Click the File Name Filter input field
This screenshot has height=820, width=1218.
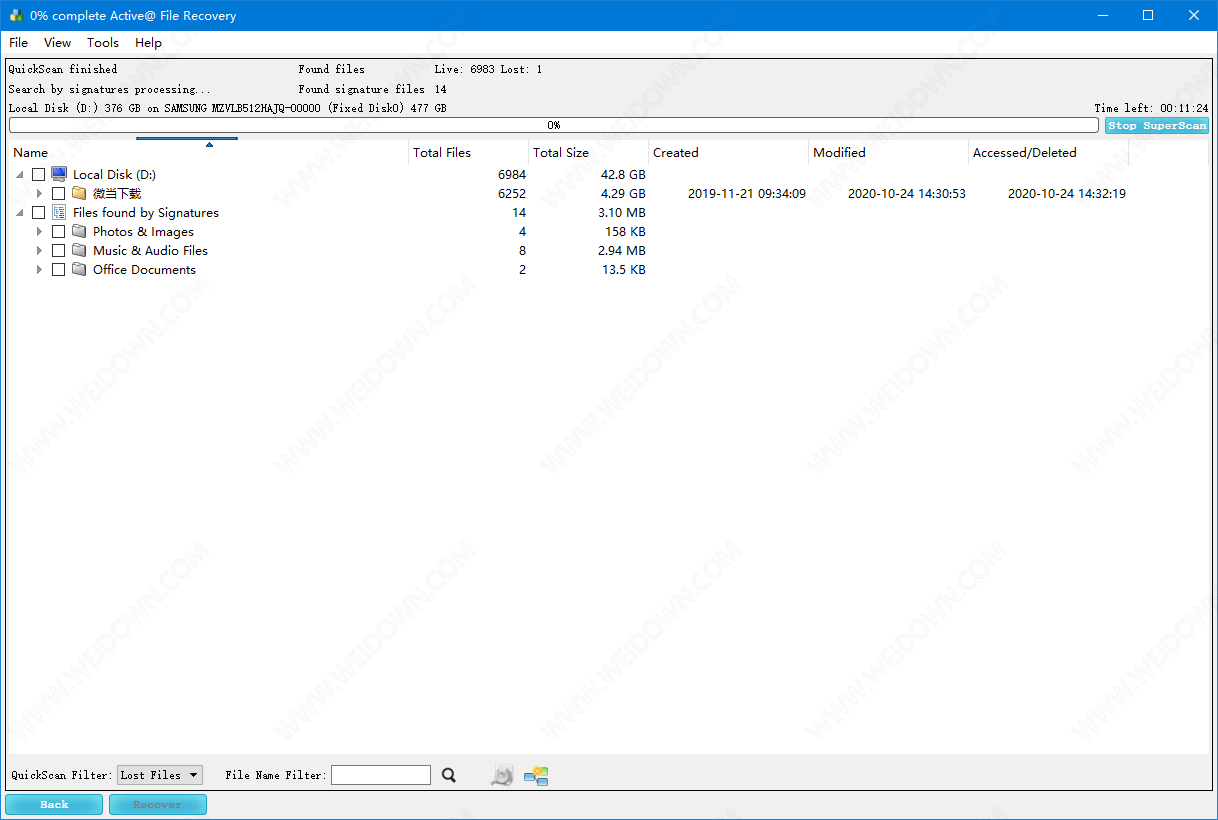[381, 775]
